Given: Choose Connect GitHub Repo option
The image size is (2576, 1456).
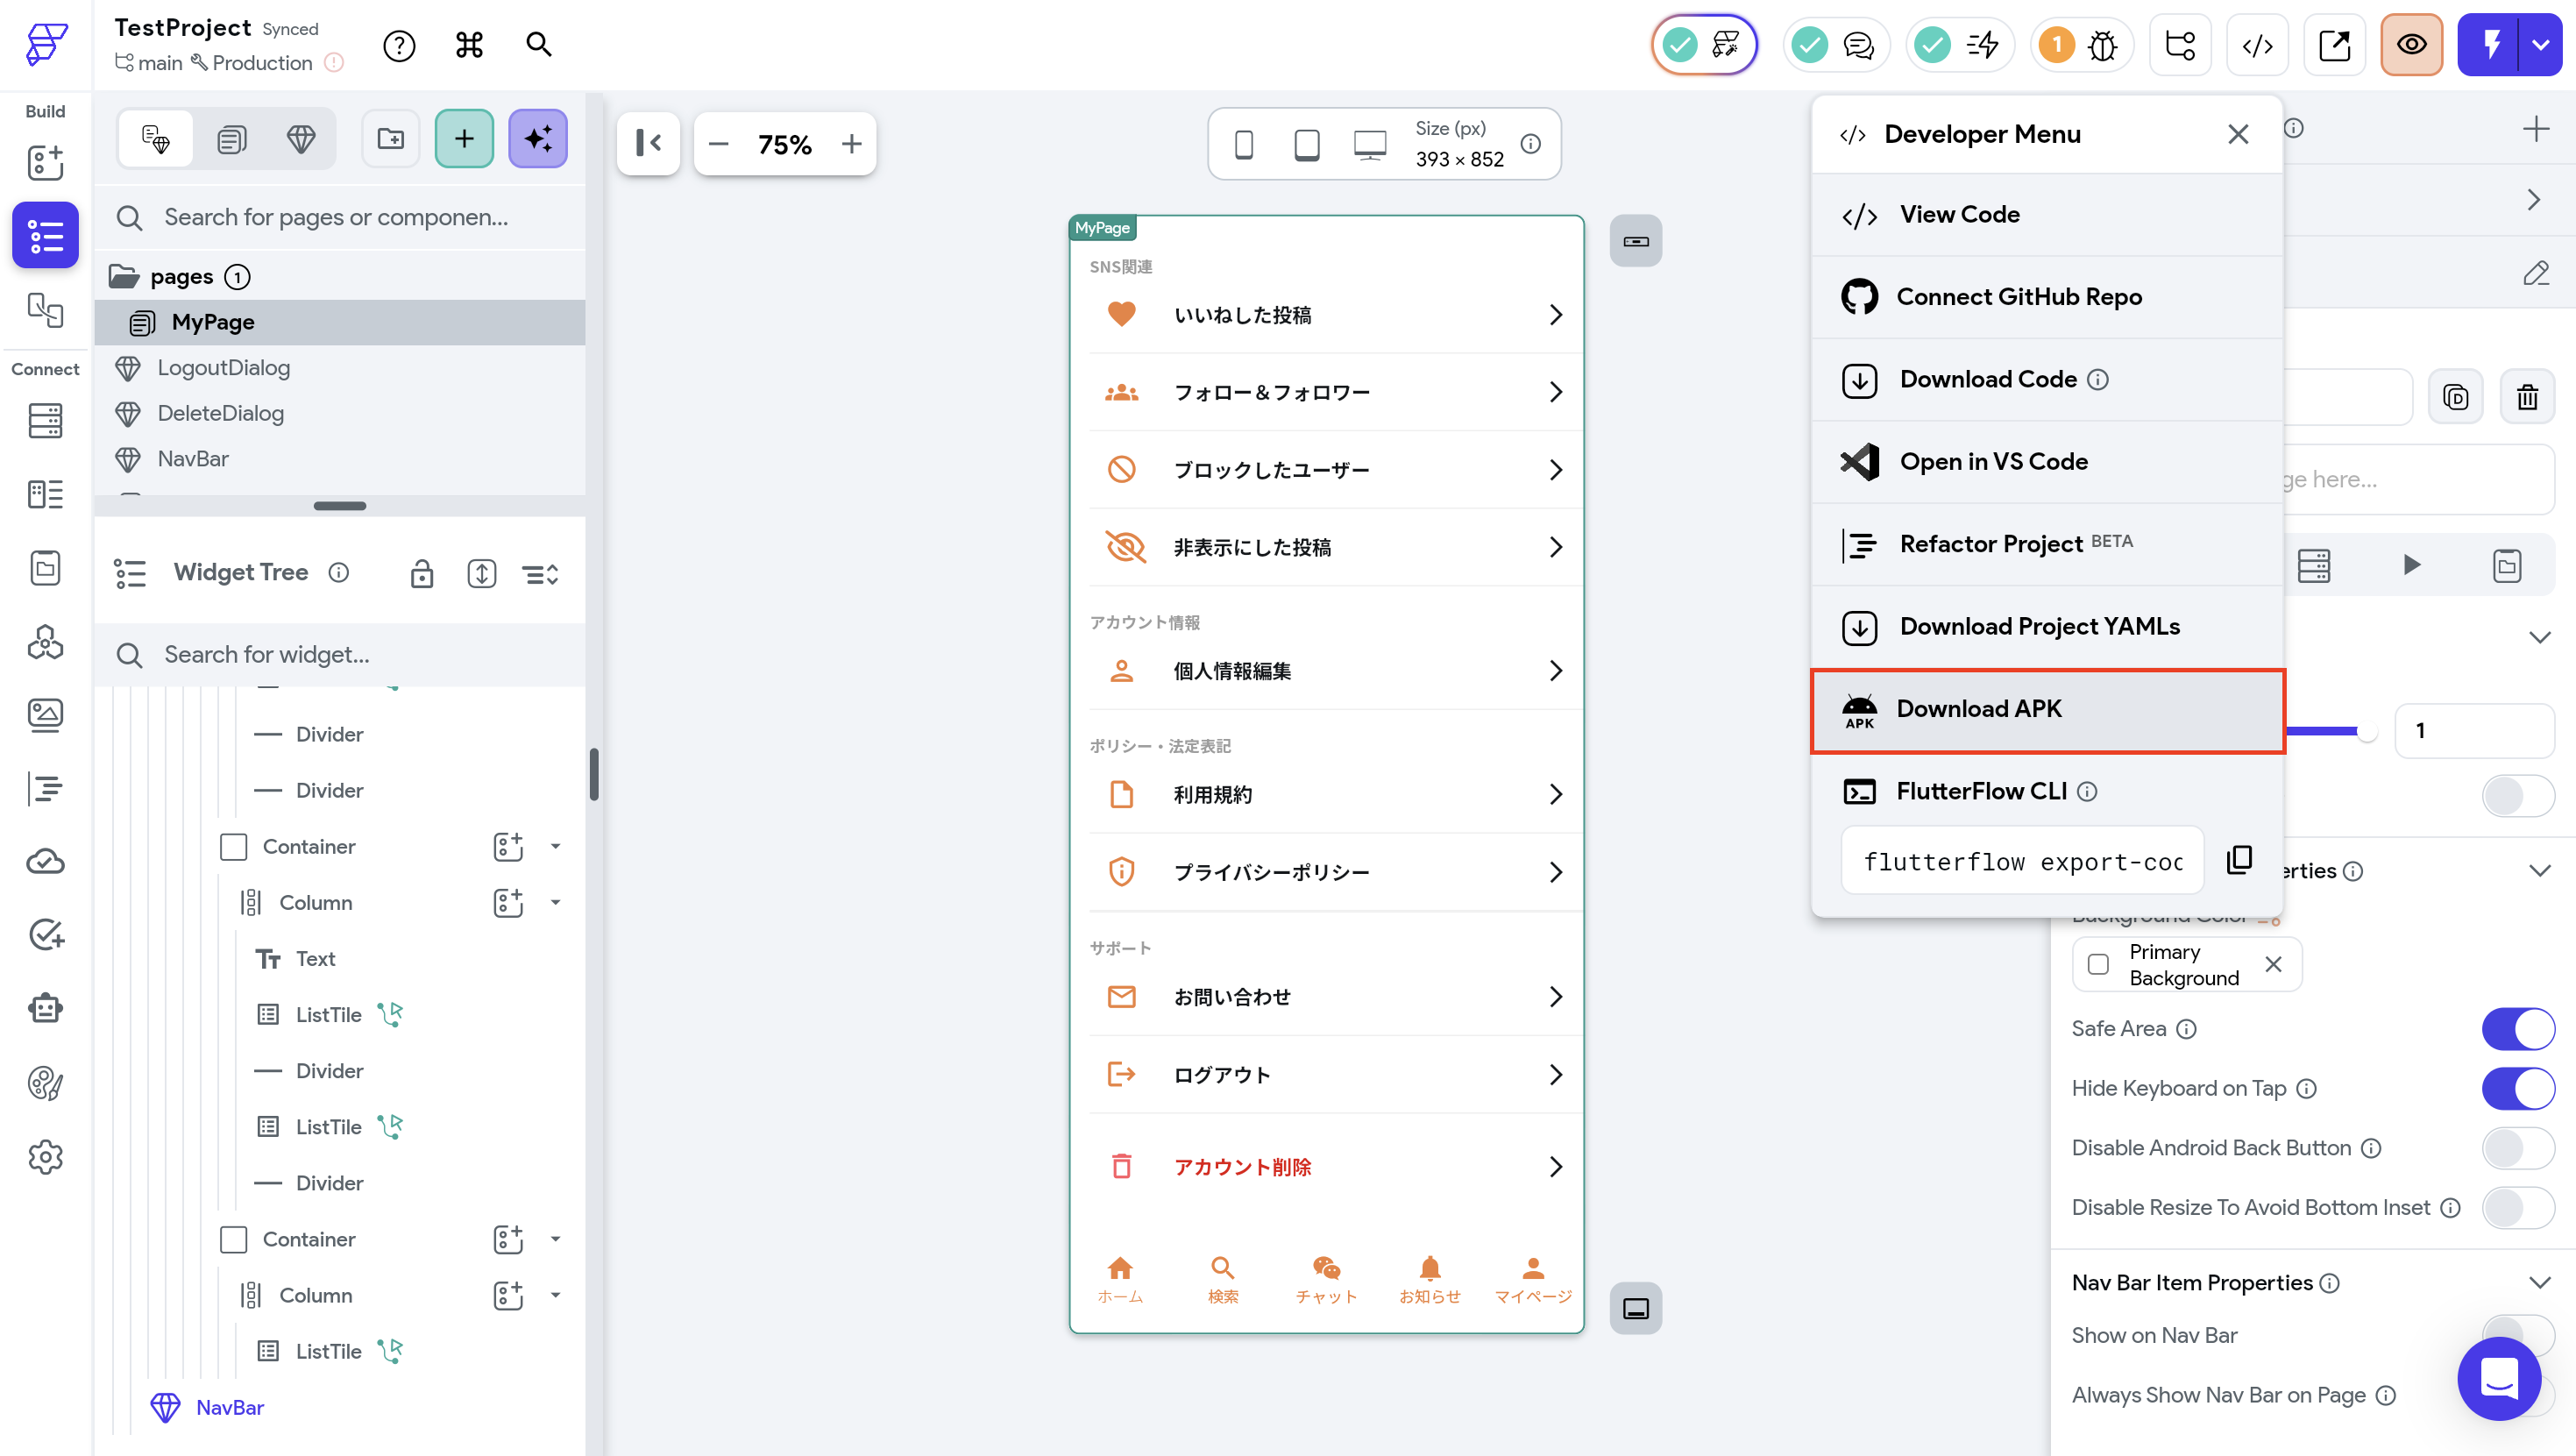Looking at the screenshot, I should point(2018,297).
